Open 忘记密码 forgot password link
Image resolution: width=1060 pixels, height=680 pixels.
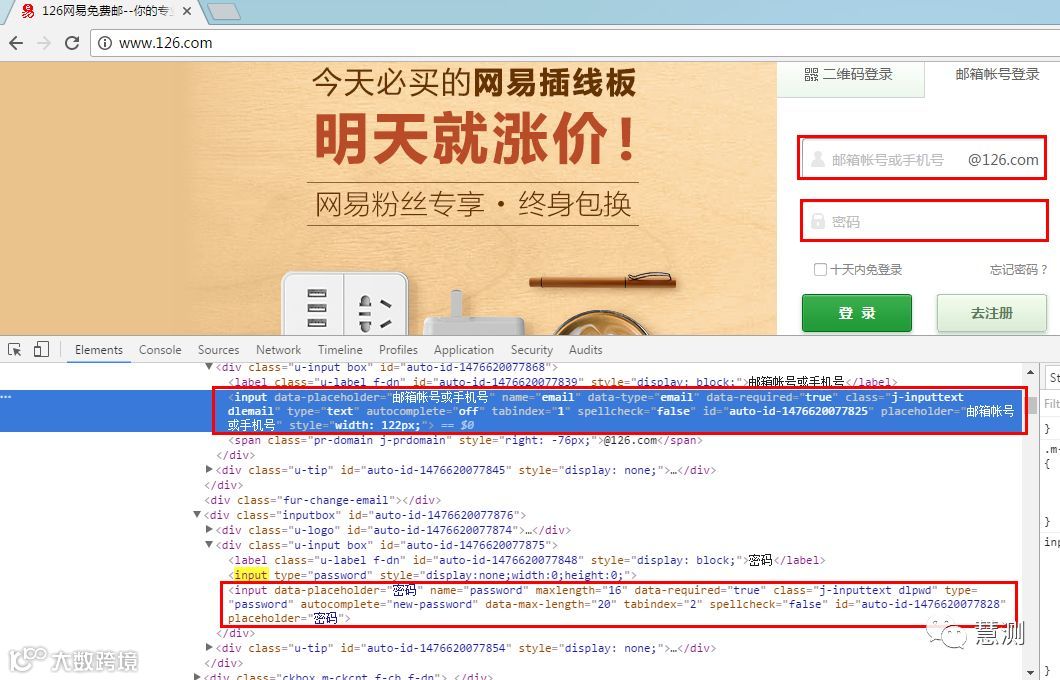click(1018, 269)
